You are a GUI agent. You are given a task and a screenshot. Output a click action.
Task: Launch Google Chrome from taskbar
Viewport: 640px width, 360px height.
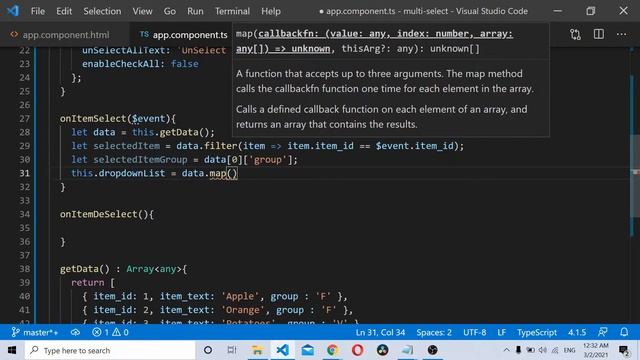(x=333, y=350)
